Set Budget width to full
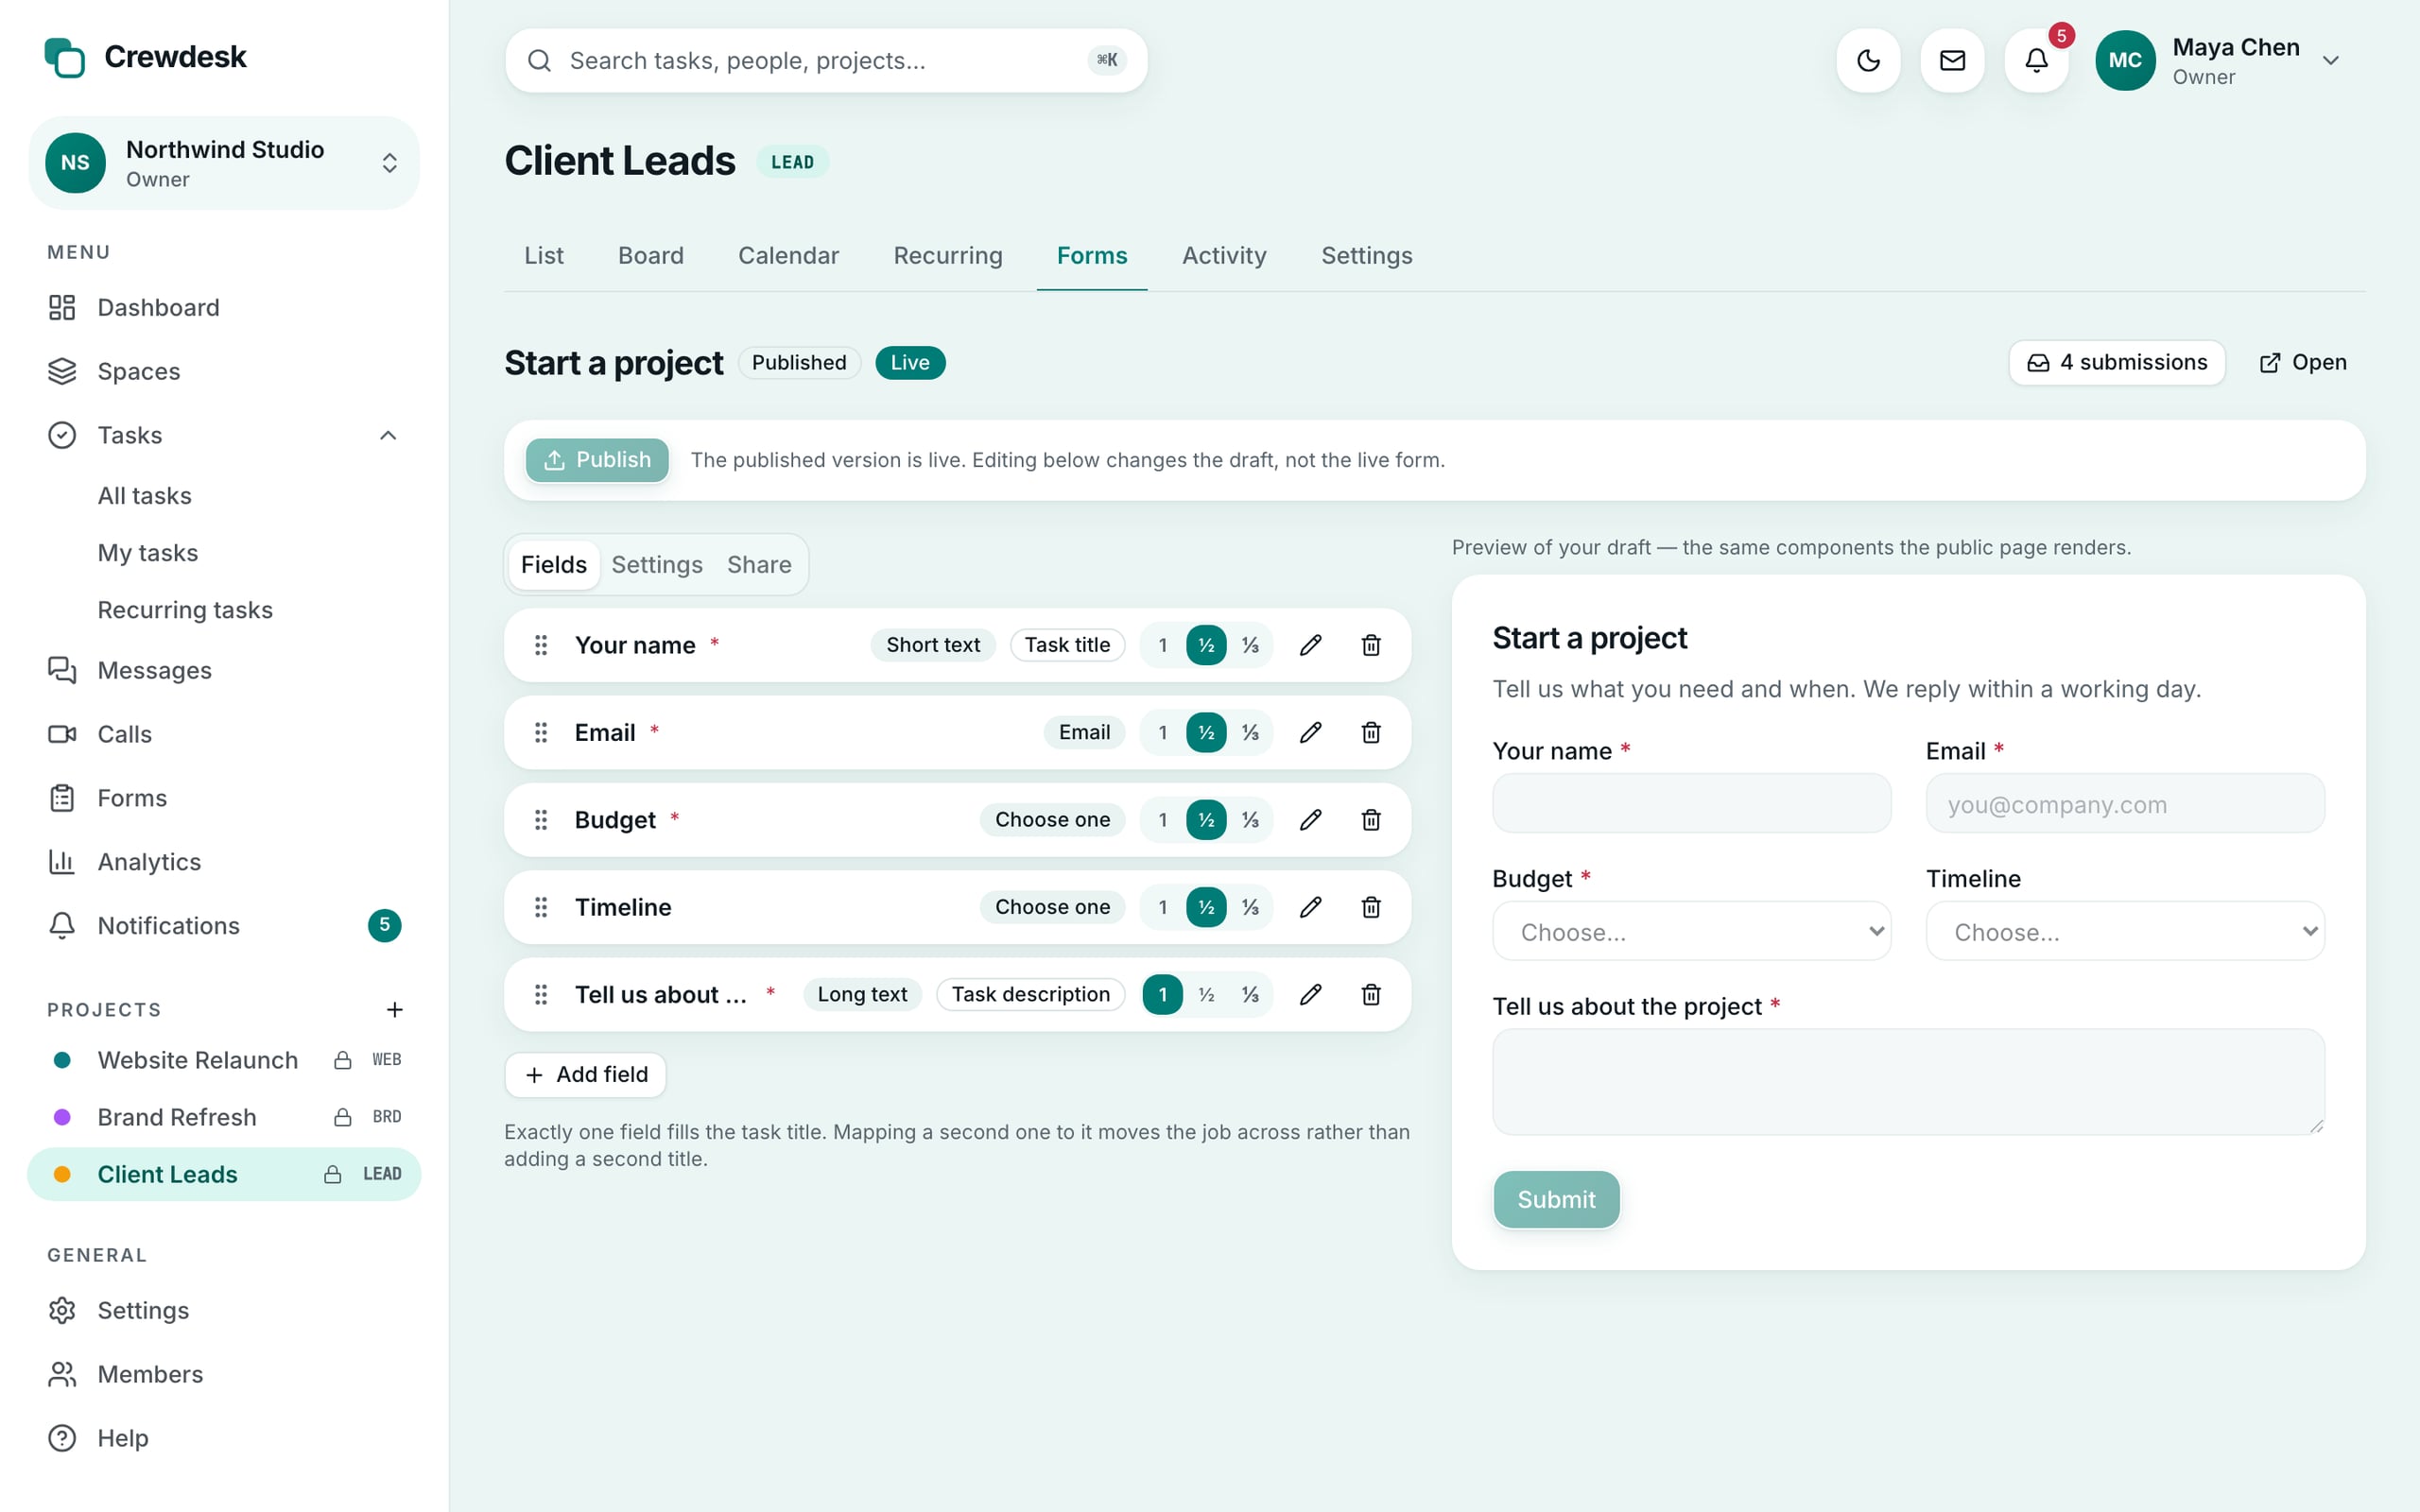 point(1163,820)
